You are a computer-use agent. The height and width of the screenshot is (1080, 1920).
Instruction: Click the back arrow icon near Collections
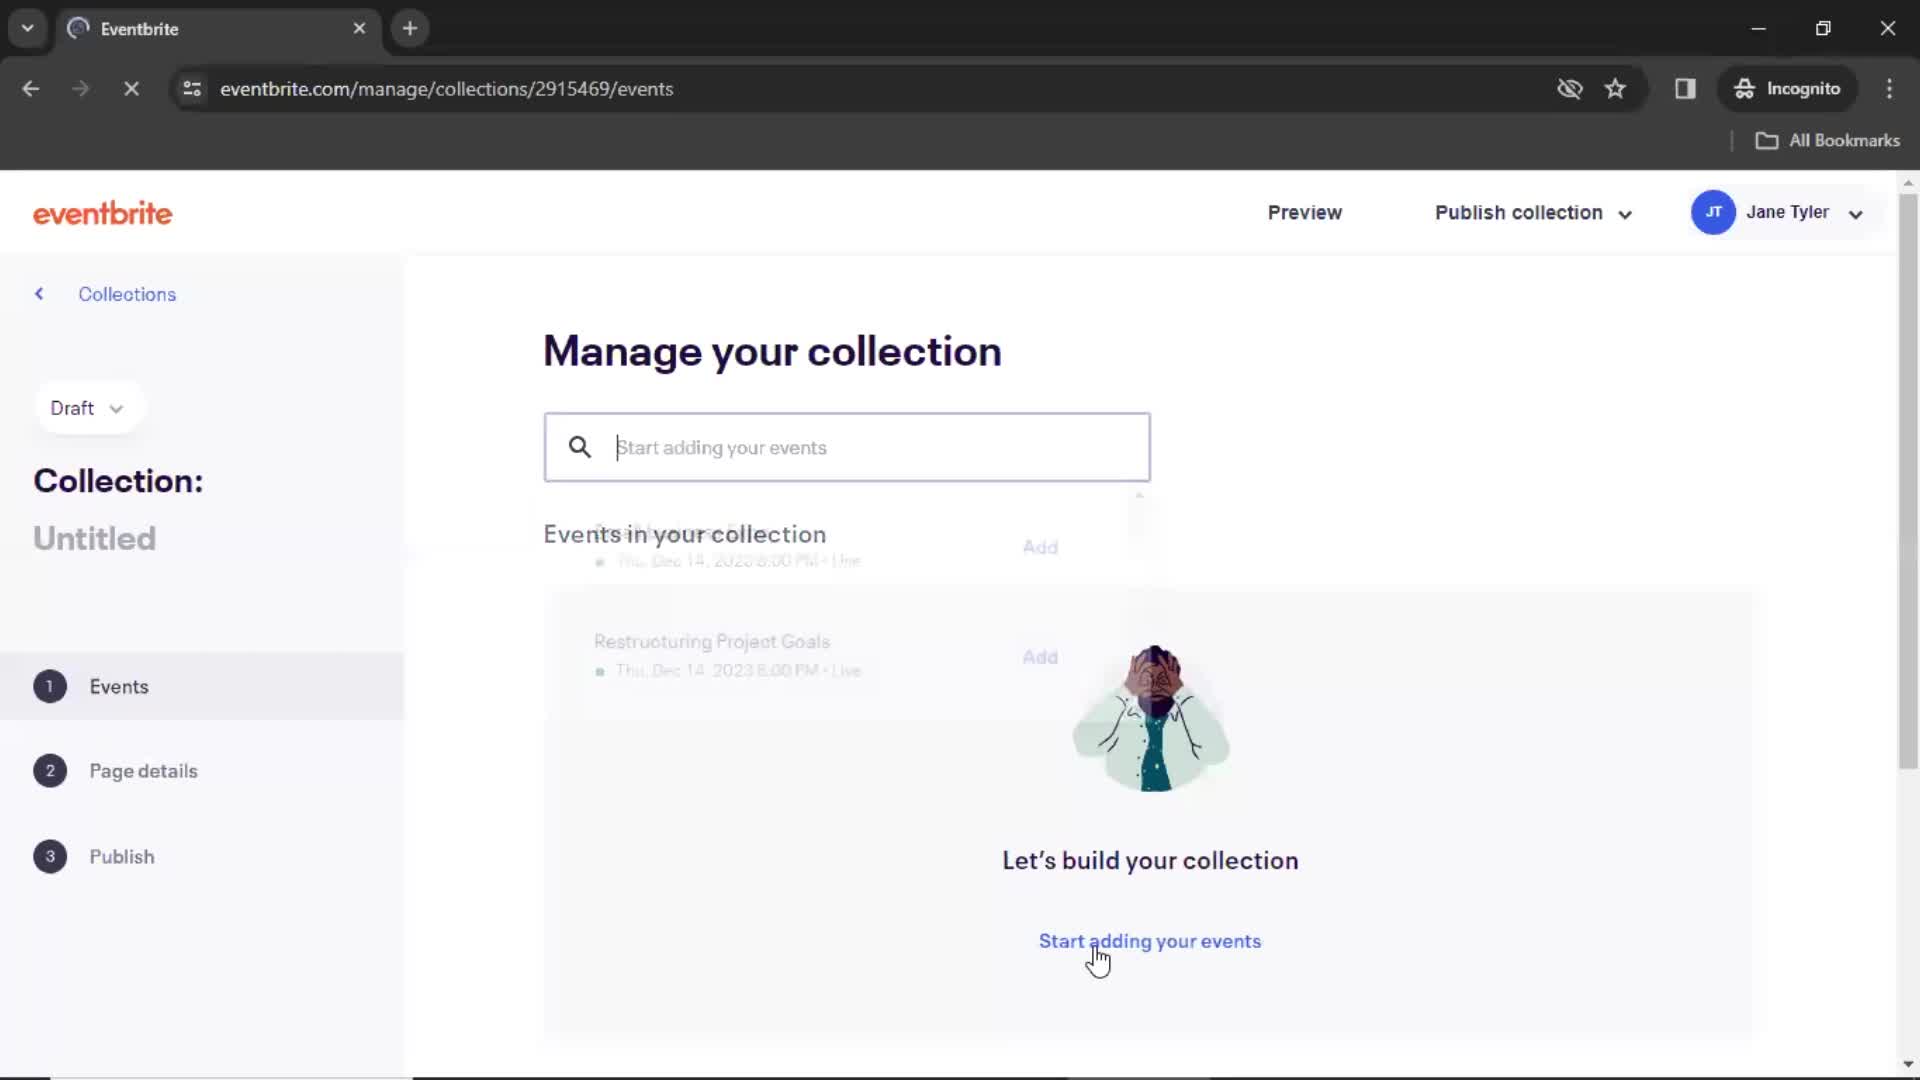pyautogui.click(x=38, y=293)
